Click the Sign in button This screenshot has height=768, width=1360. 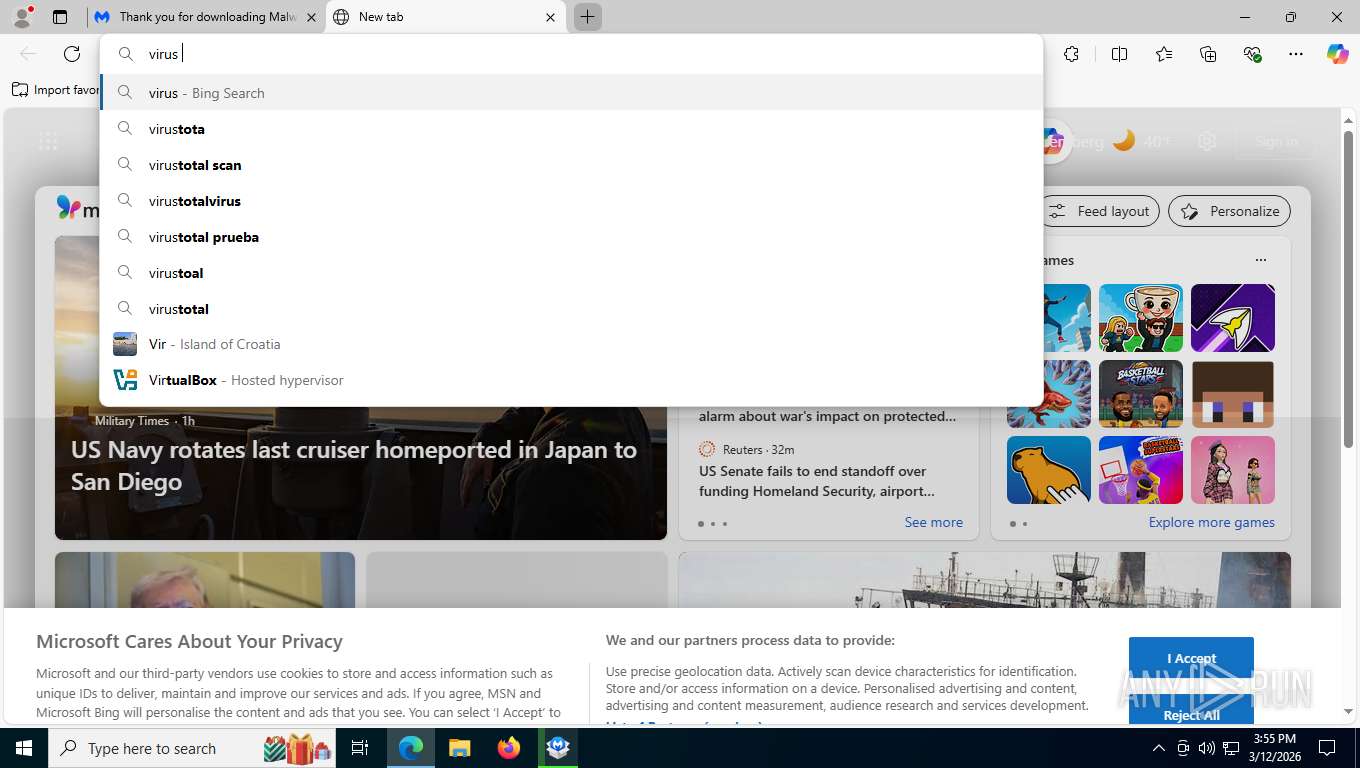pyautogui.click(x=1276, y=141)
